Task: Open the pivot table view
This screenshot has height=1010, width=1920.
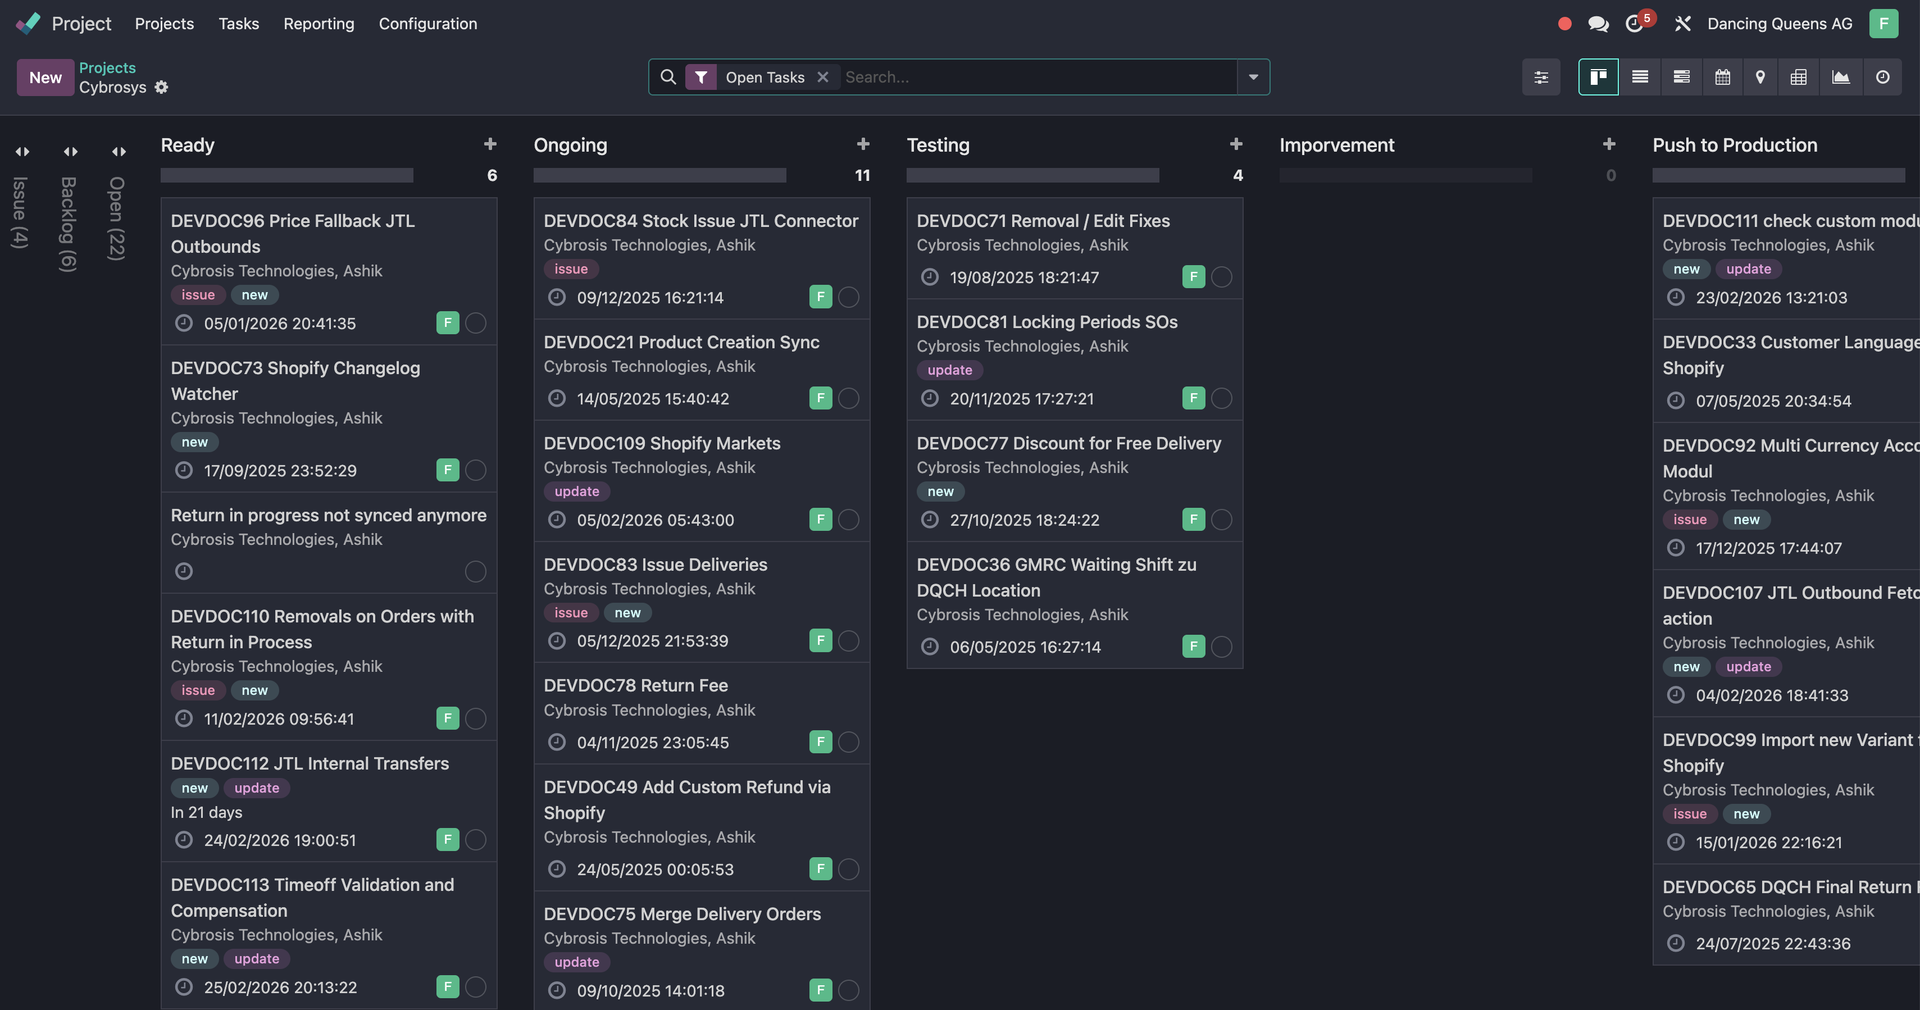Action: pos(1798,77)
